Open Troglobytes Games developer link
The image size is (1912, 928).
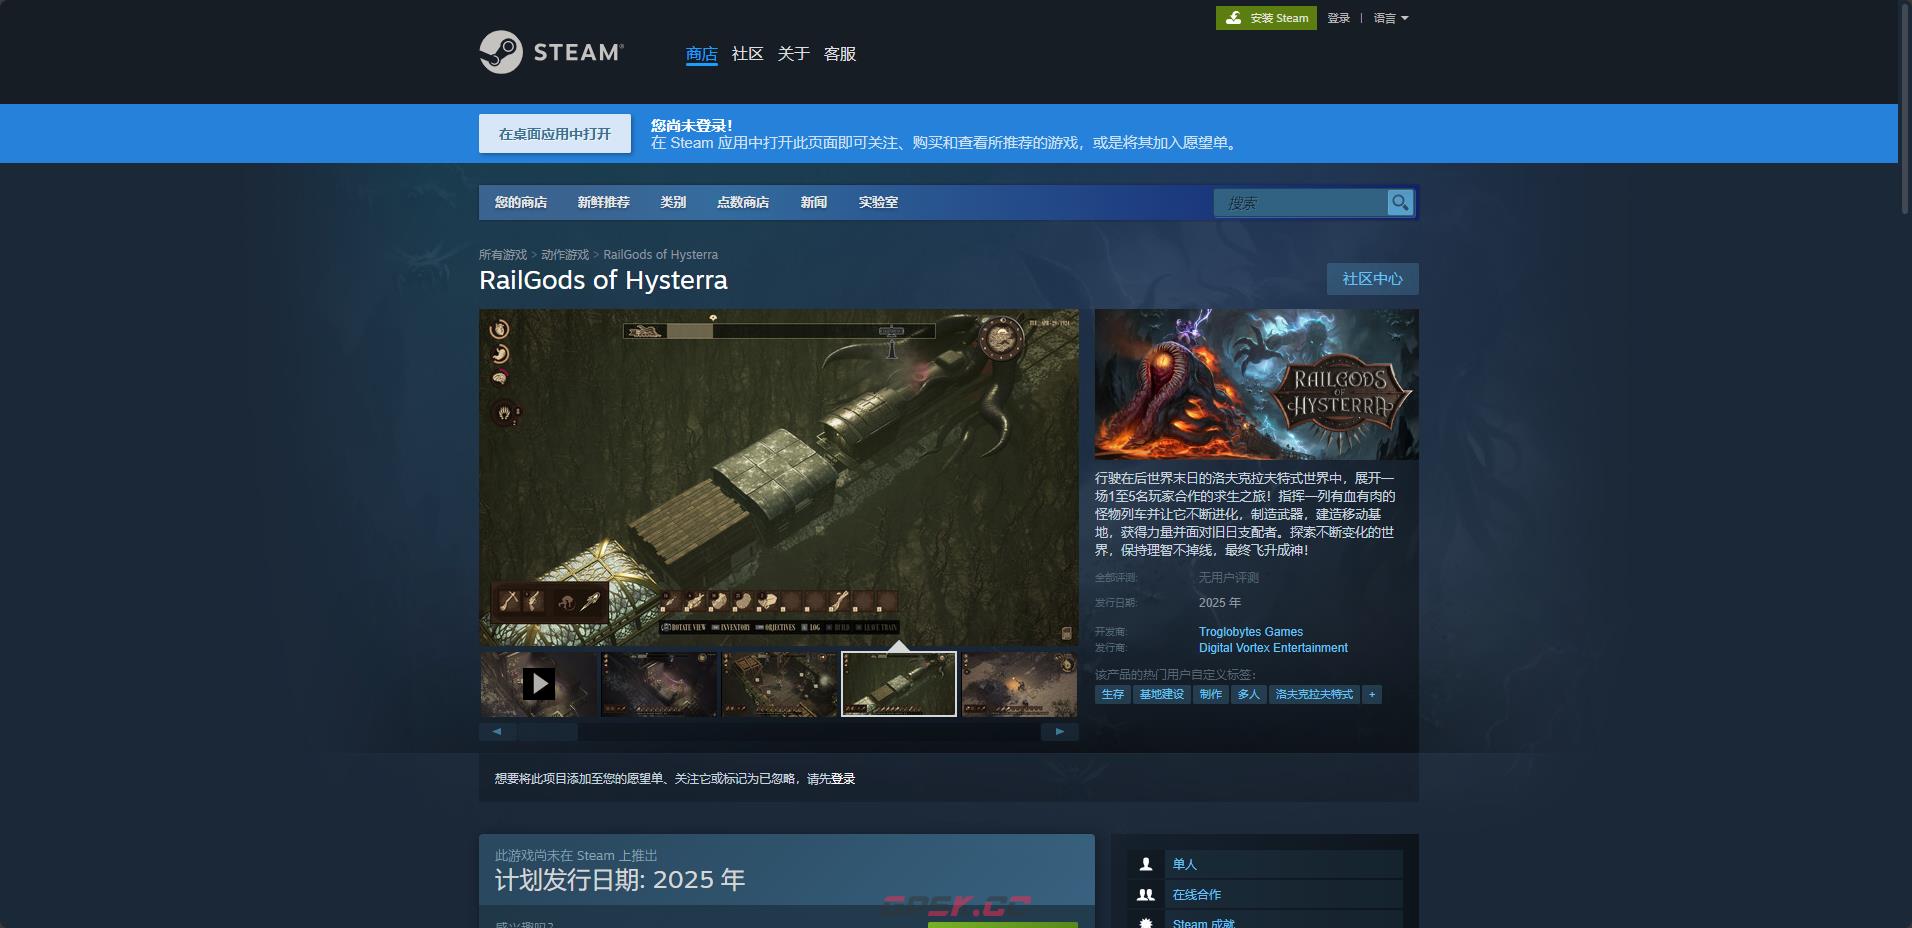1250,632
